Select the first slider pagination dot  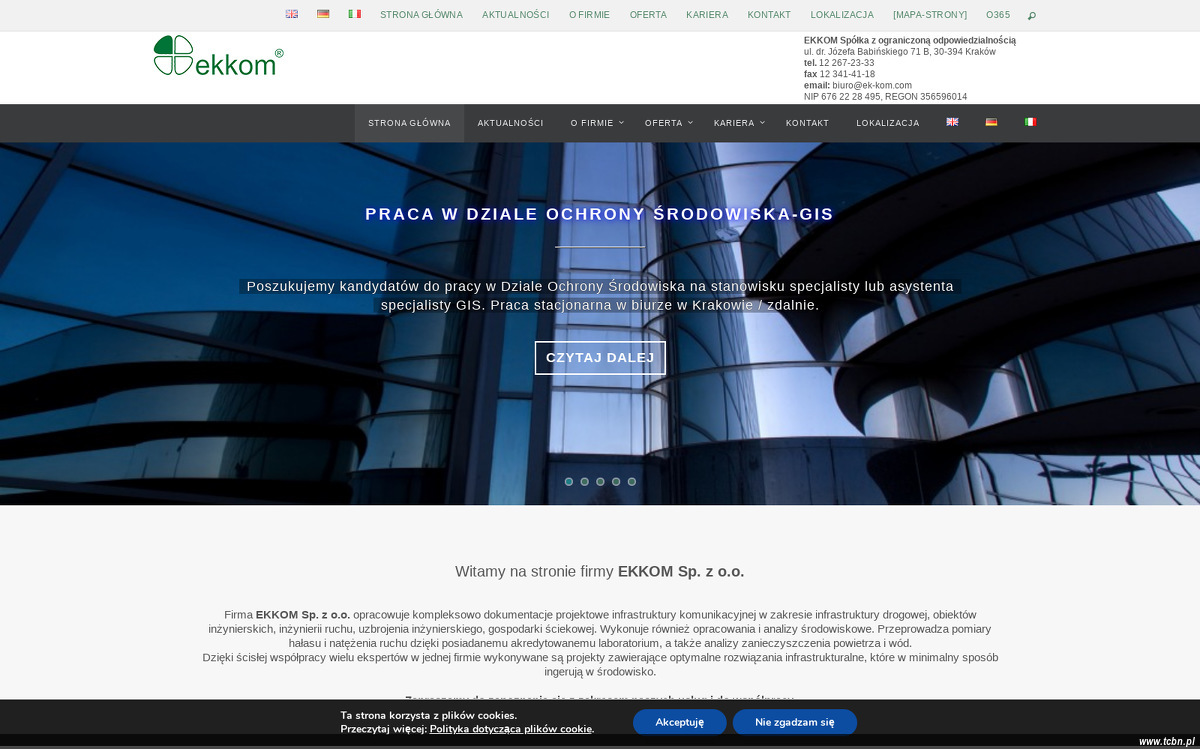pos(569,482)
